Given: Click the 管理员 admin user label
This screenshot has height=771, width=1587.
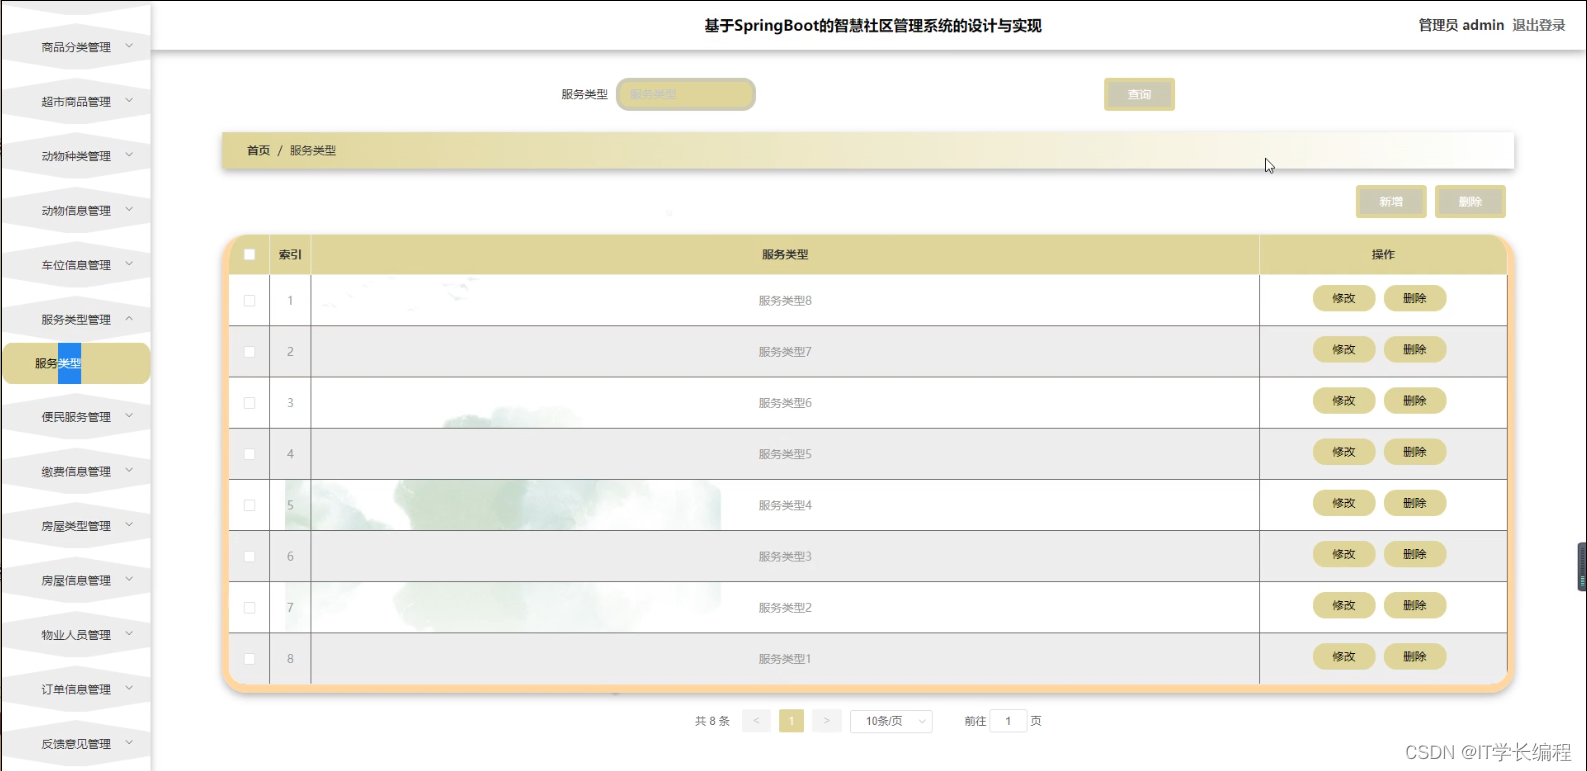Looking at the screenshot, I should [x=1461, y=25].
